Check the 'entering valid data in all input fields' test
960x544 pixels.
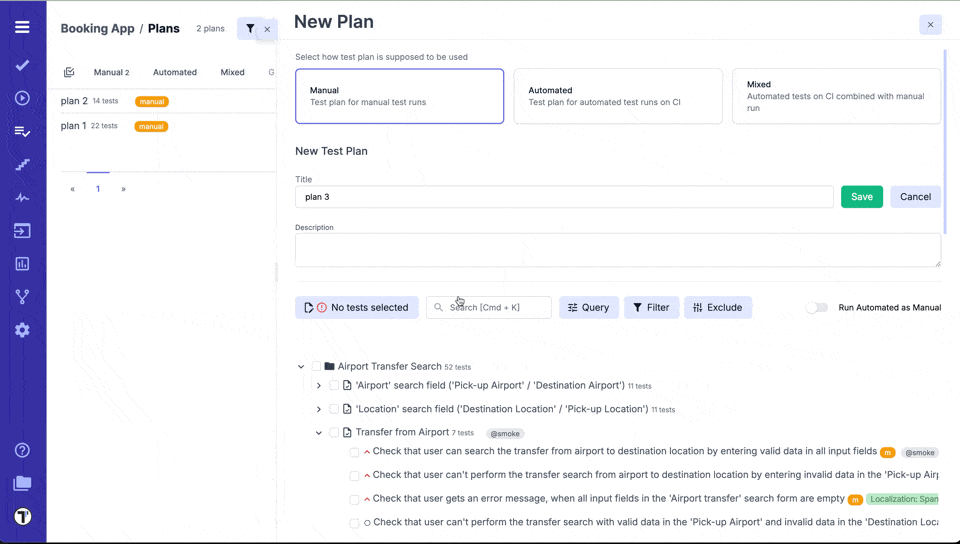click(x=354, y=452)
